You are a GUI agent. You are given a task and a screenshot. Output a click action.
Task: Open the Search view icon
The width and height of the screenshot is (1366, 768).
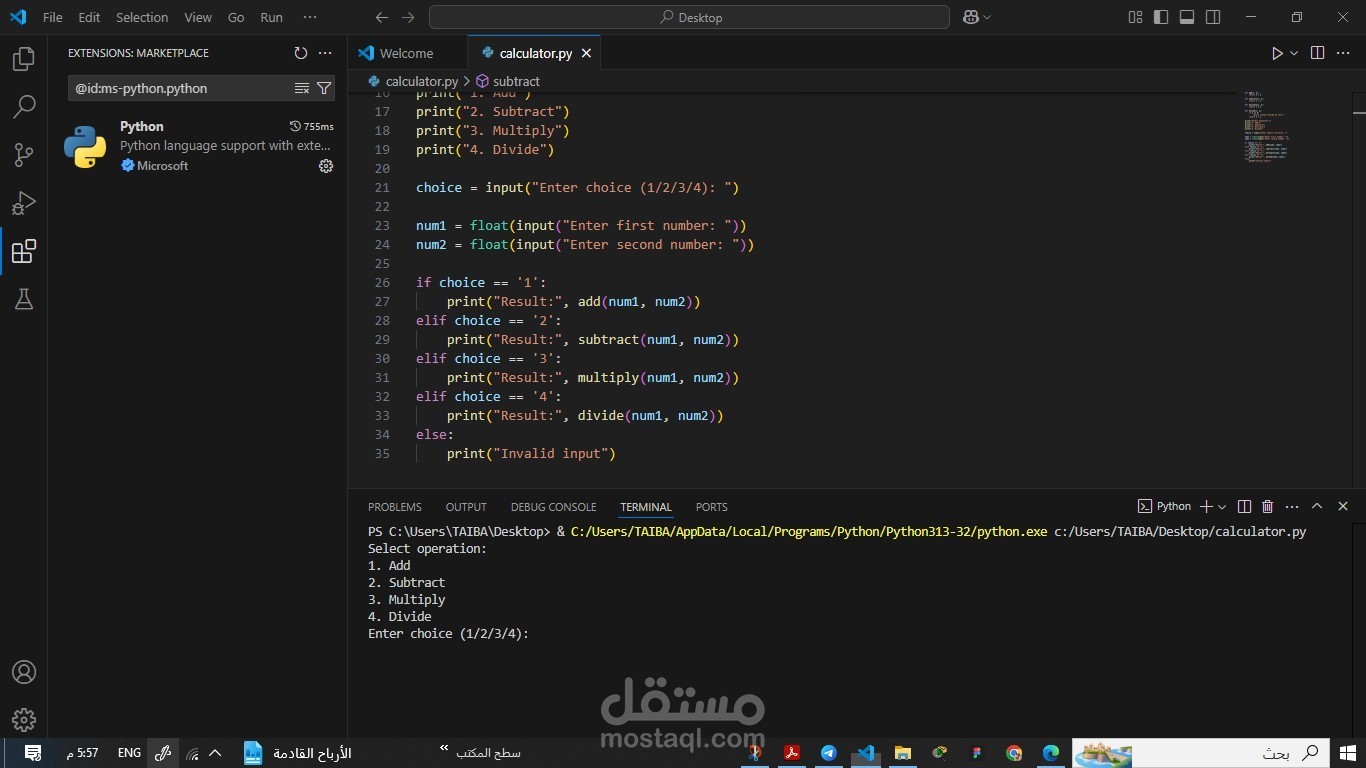pos(24,107)
